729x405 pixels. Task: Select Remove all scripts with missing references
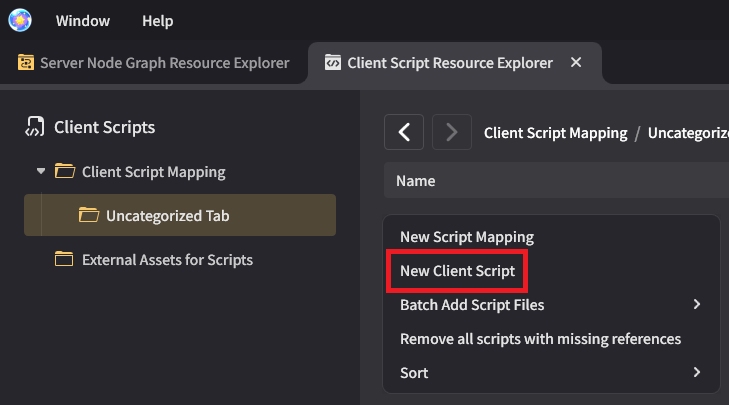coord(540,339)
